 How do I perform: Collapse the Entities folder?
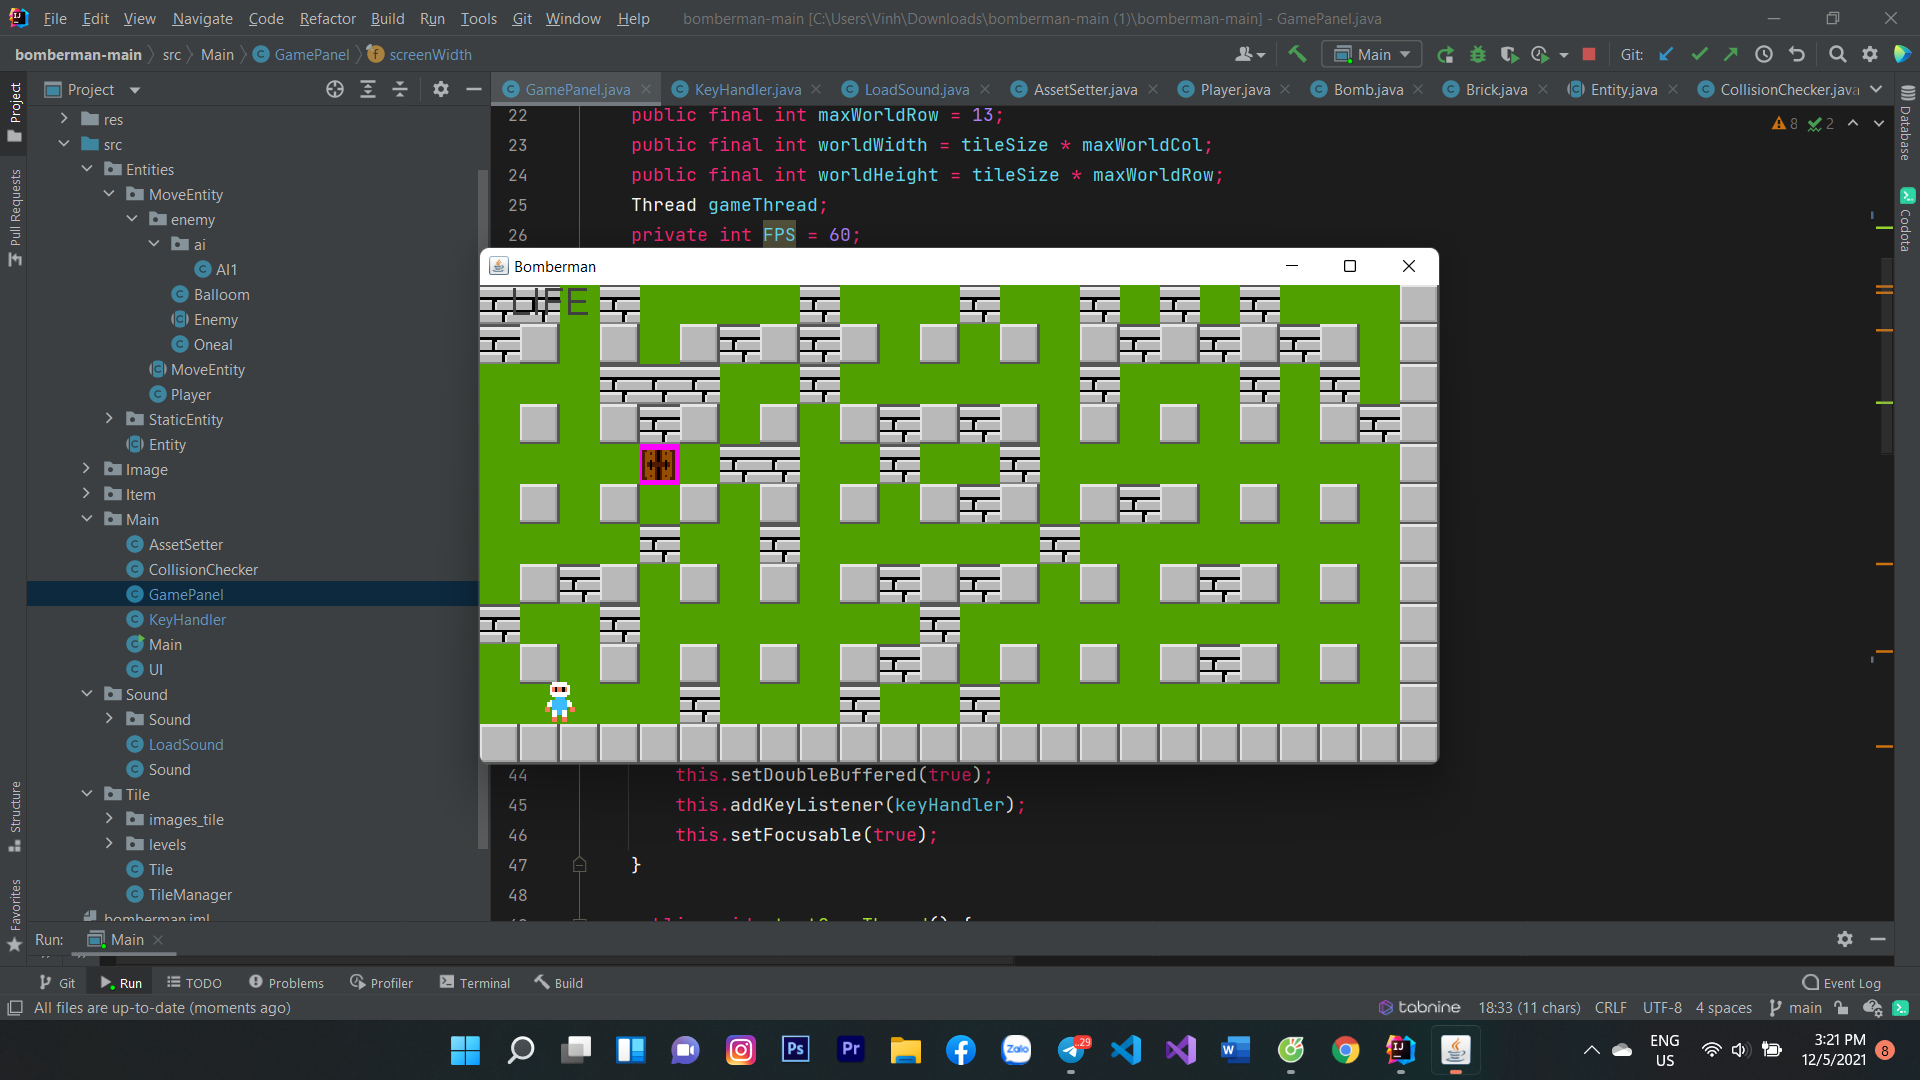(x=88, y=169)
